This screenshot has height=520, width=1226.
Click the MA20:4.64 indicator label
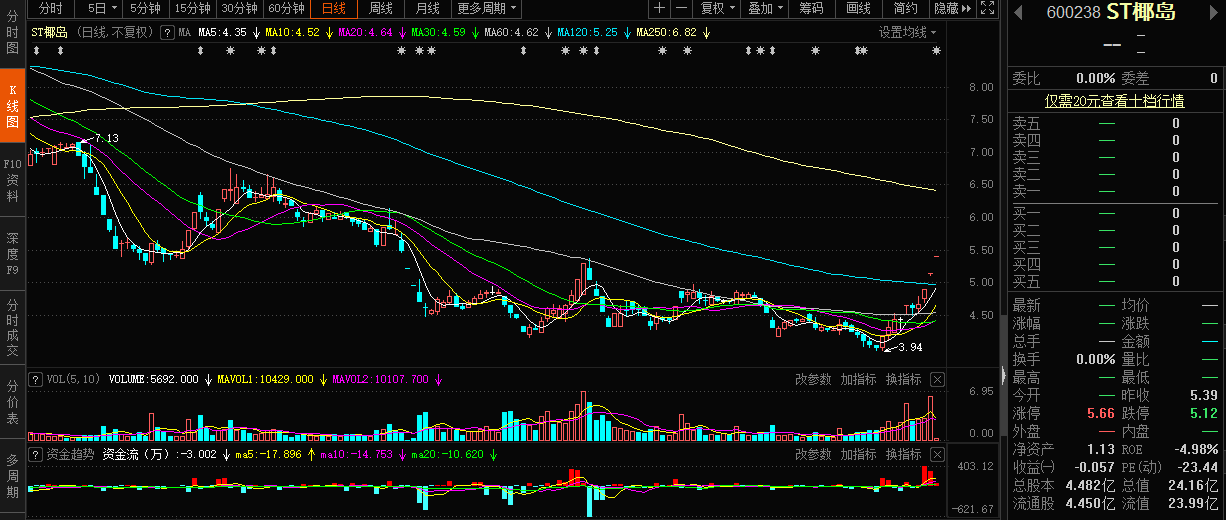[x=365, y=33]
